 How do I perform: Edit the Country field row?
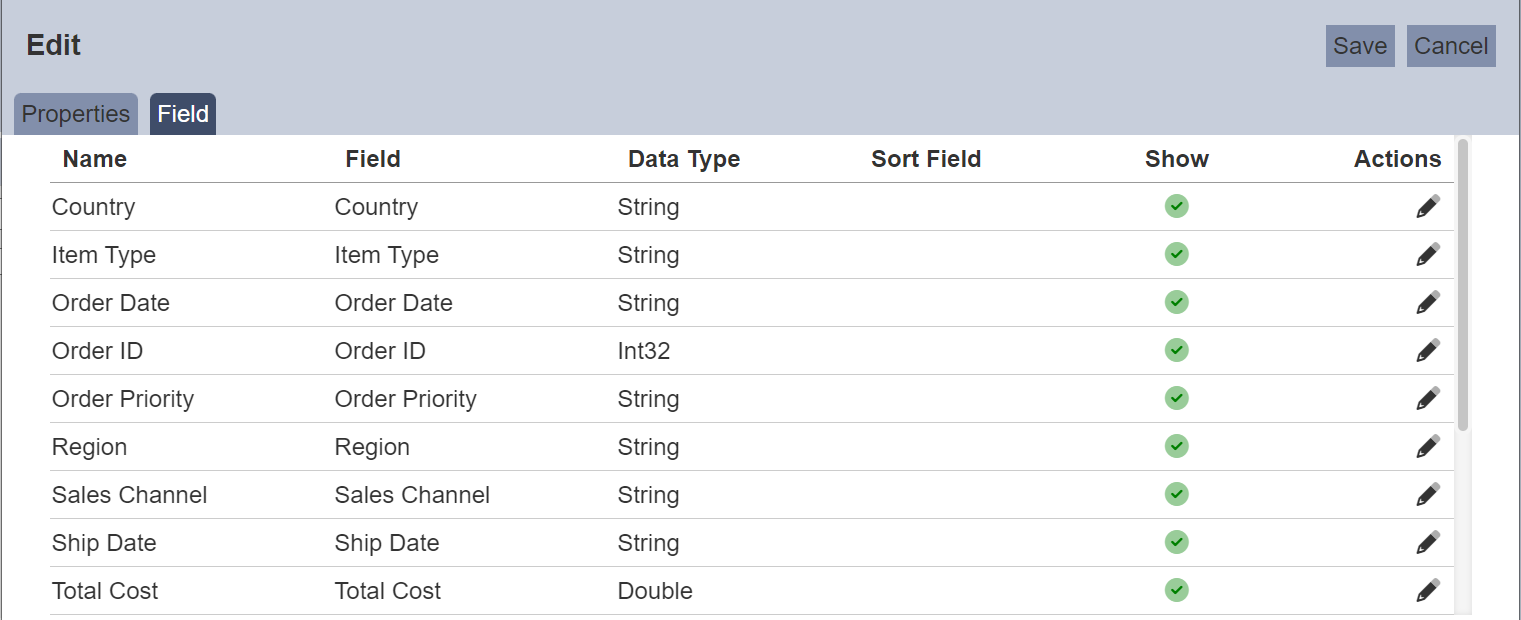tap(1428, 207)
